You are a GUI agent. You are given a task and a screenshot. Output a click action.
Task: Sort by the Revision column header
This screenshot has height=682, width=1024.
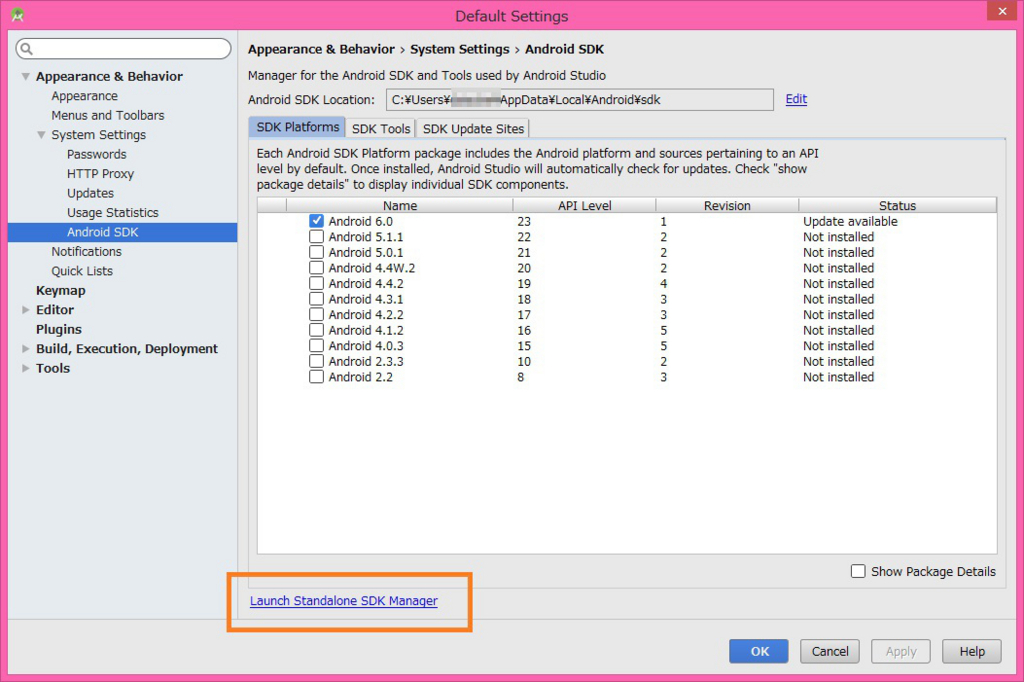point(727,205)
